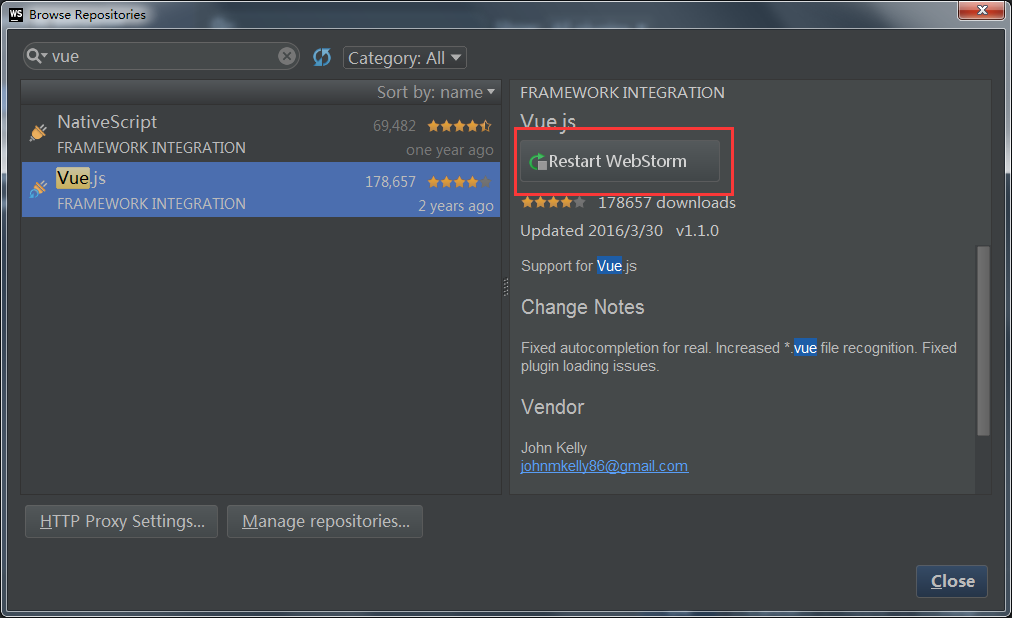
Task: Open the Sort by: name dropdown
Action: click(436, 92)
